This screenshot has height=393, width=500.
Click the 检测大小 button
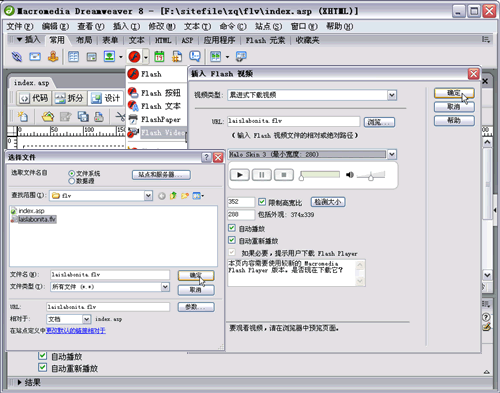328,202
